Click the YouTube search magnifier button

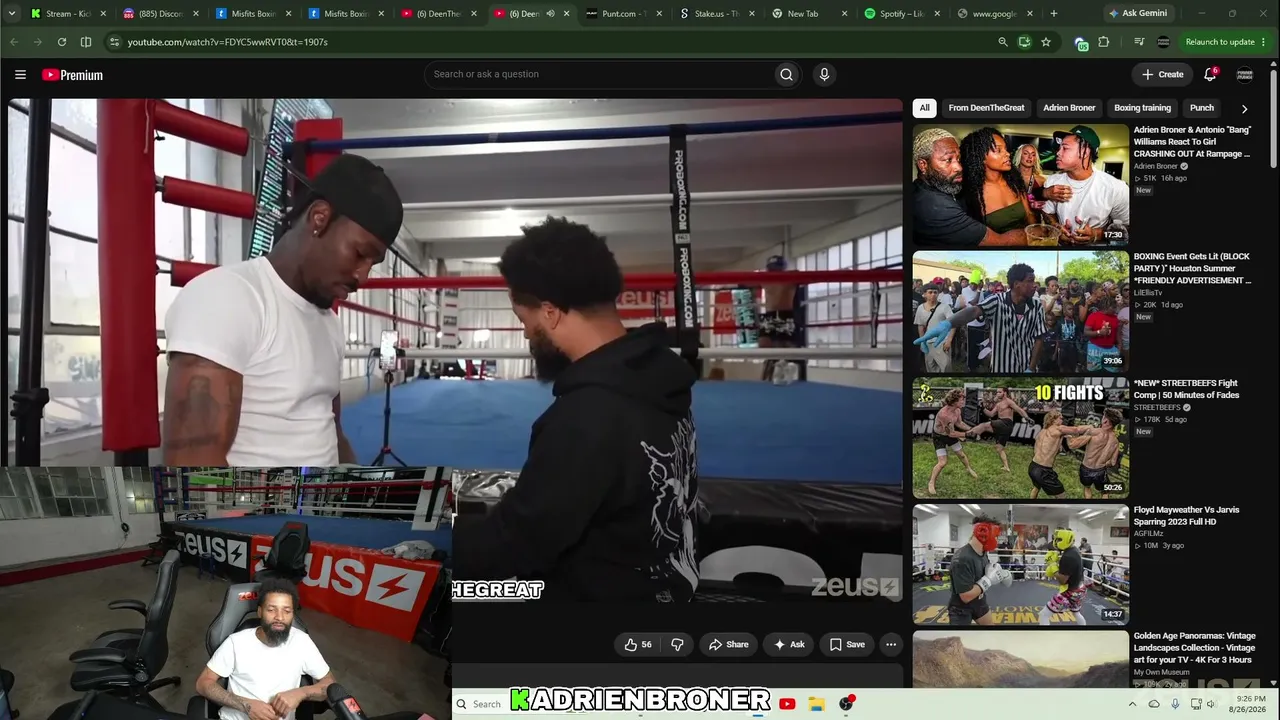pos(786,74)
